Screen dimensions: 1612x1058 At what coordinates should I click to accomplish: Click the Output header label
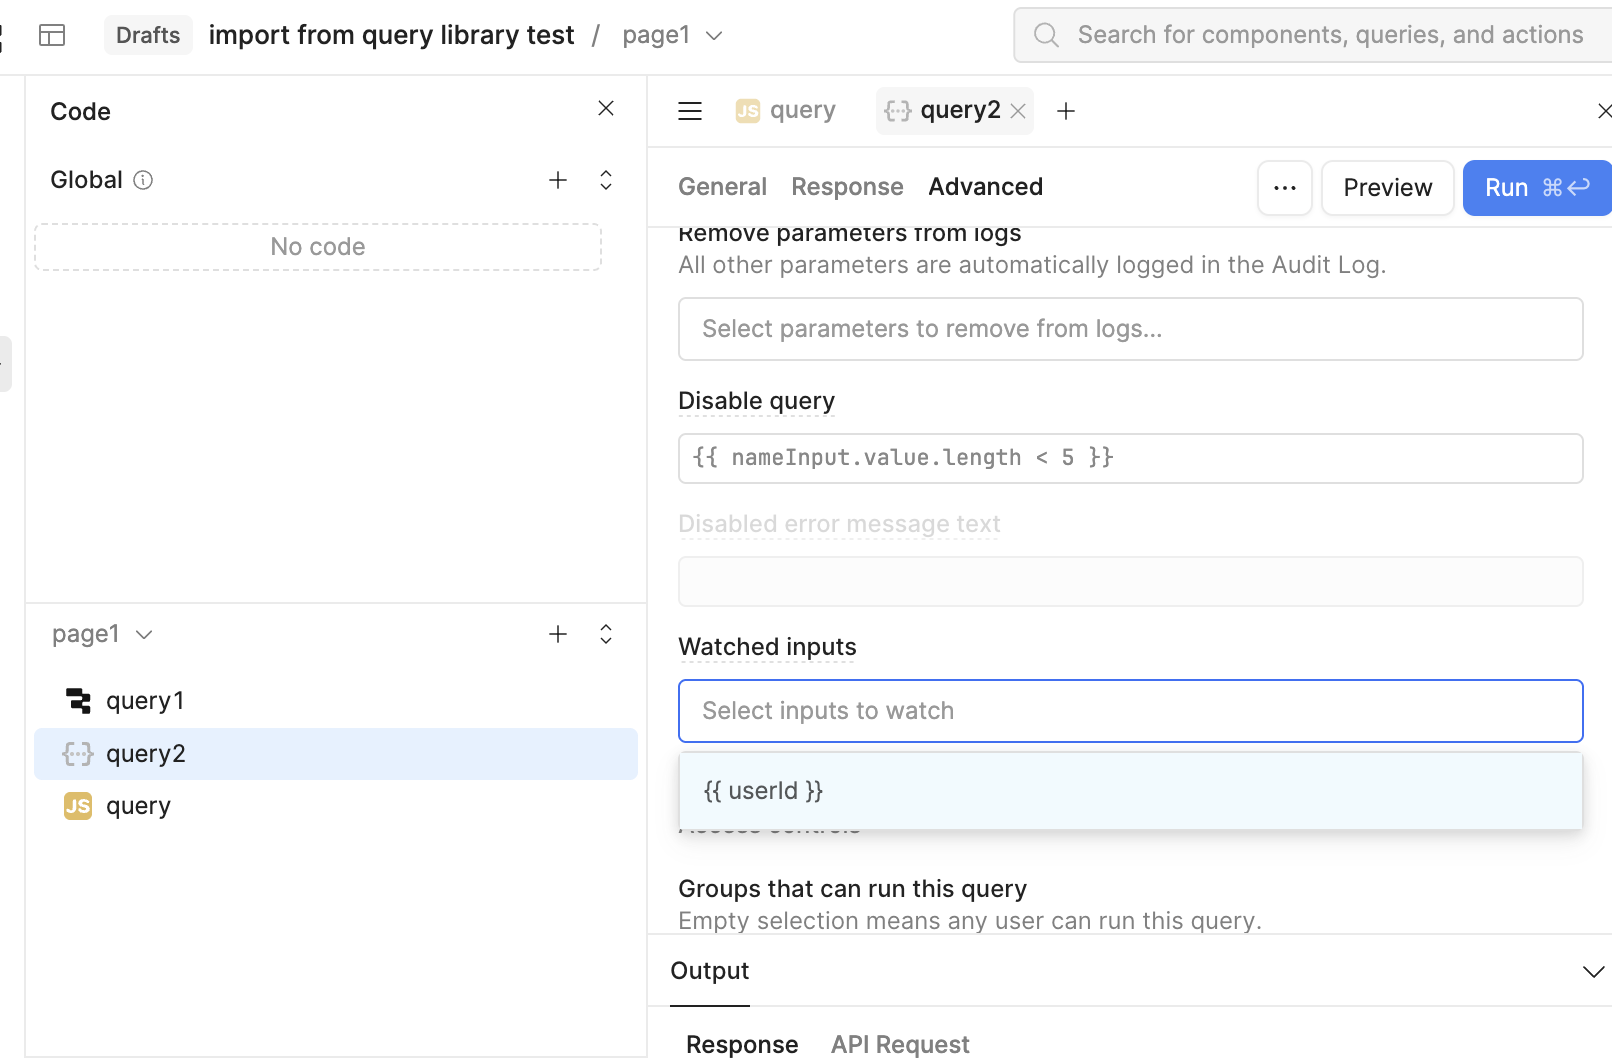(709, 971)
